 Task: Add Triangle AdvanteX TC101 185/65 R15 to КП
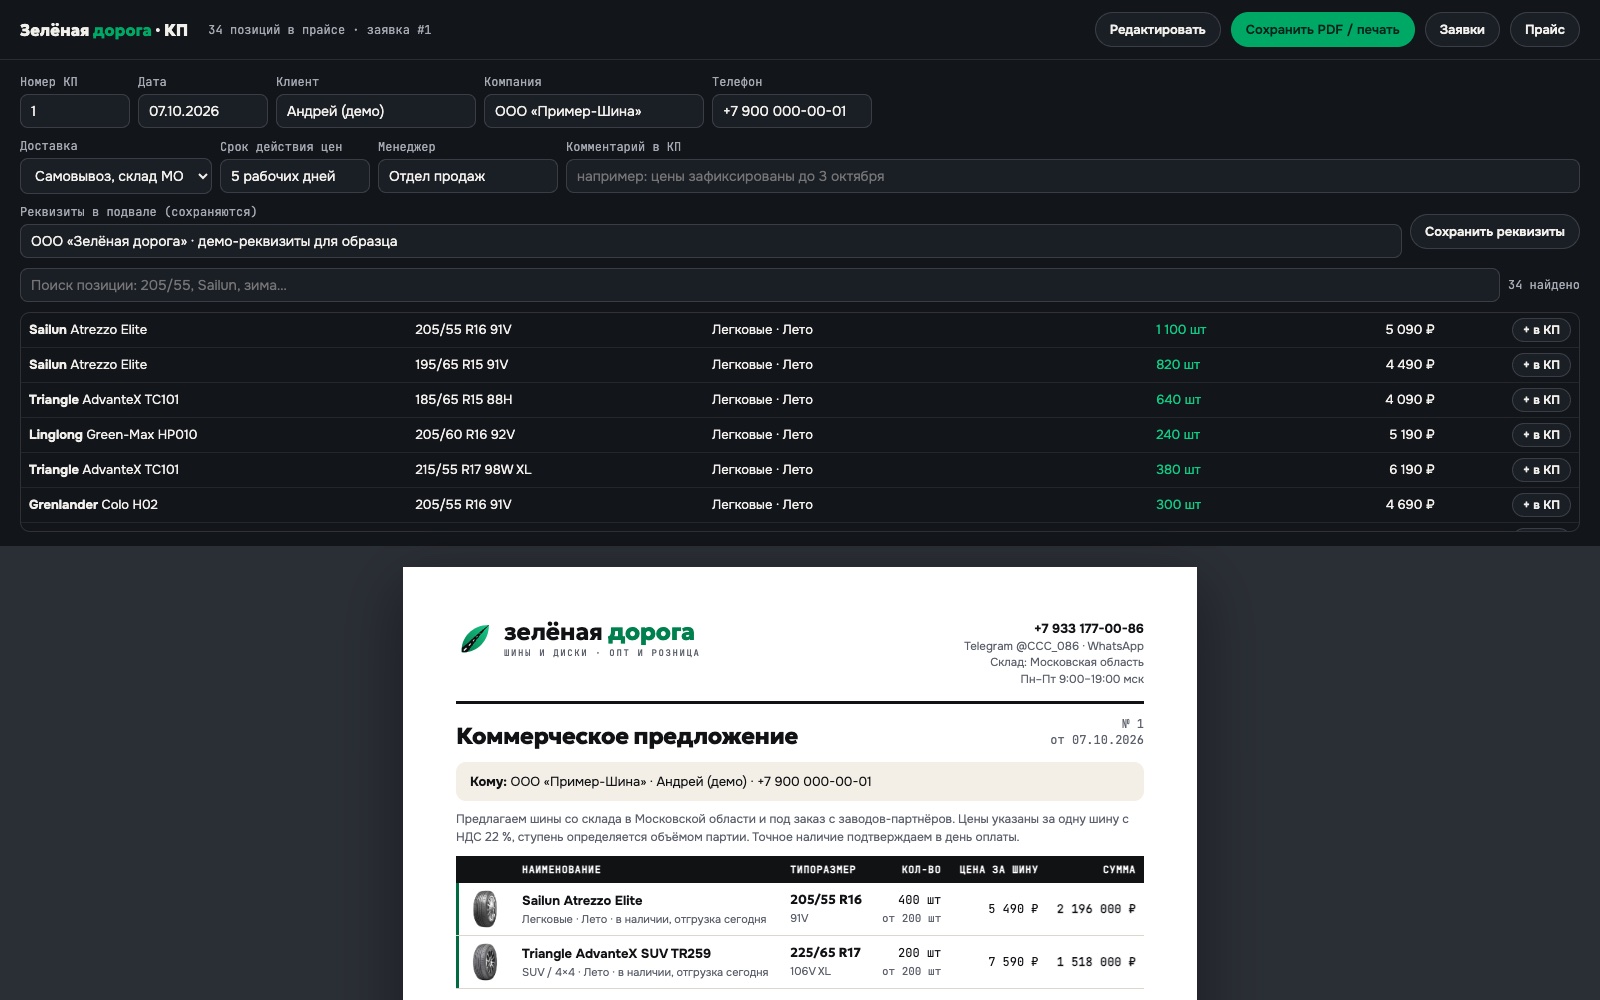(1541, 400)
